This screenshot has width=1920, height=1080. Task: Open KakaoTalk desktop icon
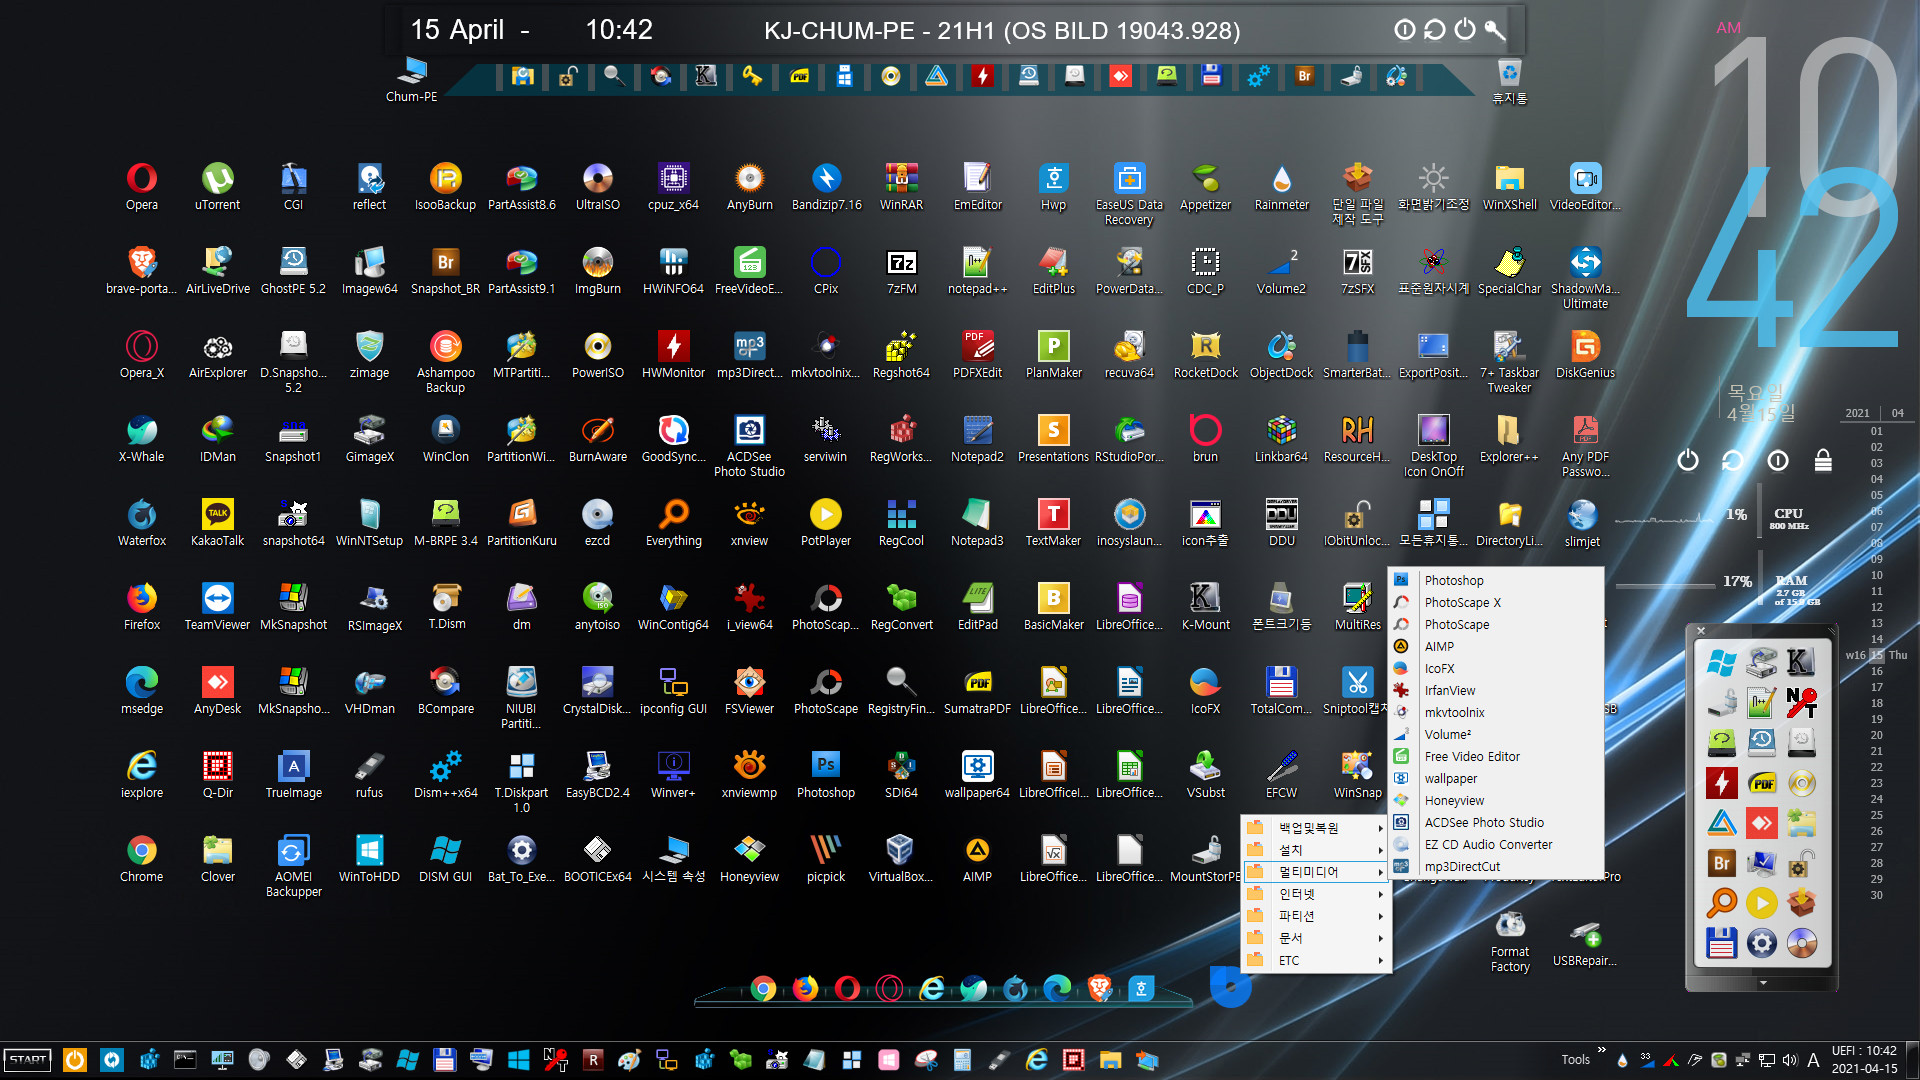coord(217,522)
